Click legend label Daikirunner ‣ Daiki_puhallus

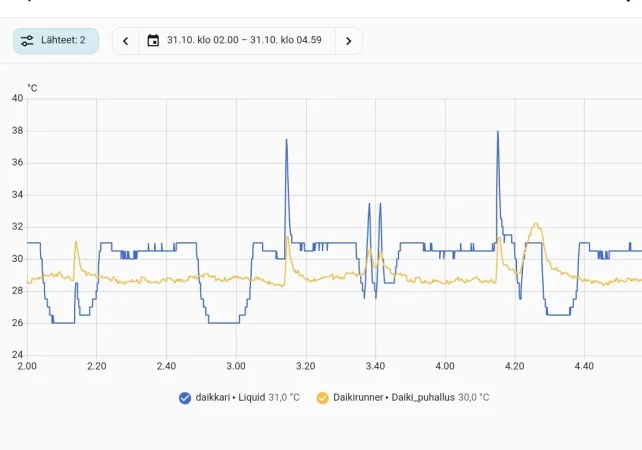(394, 397)
